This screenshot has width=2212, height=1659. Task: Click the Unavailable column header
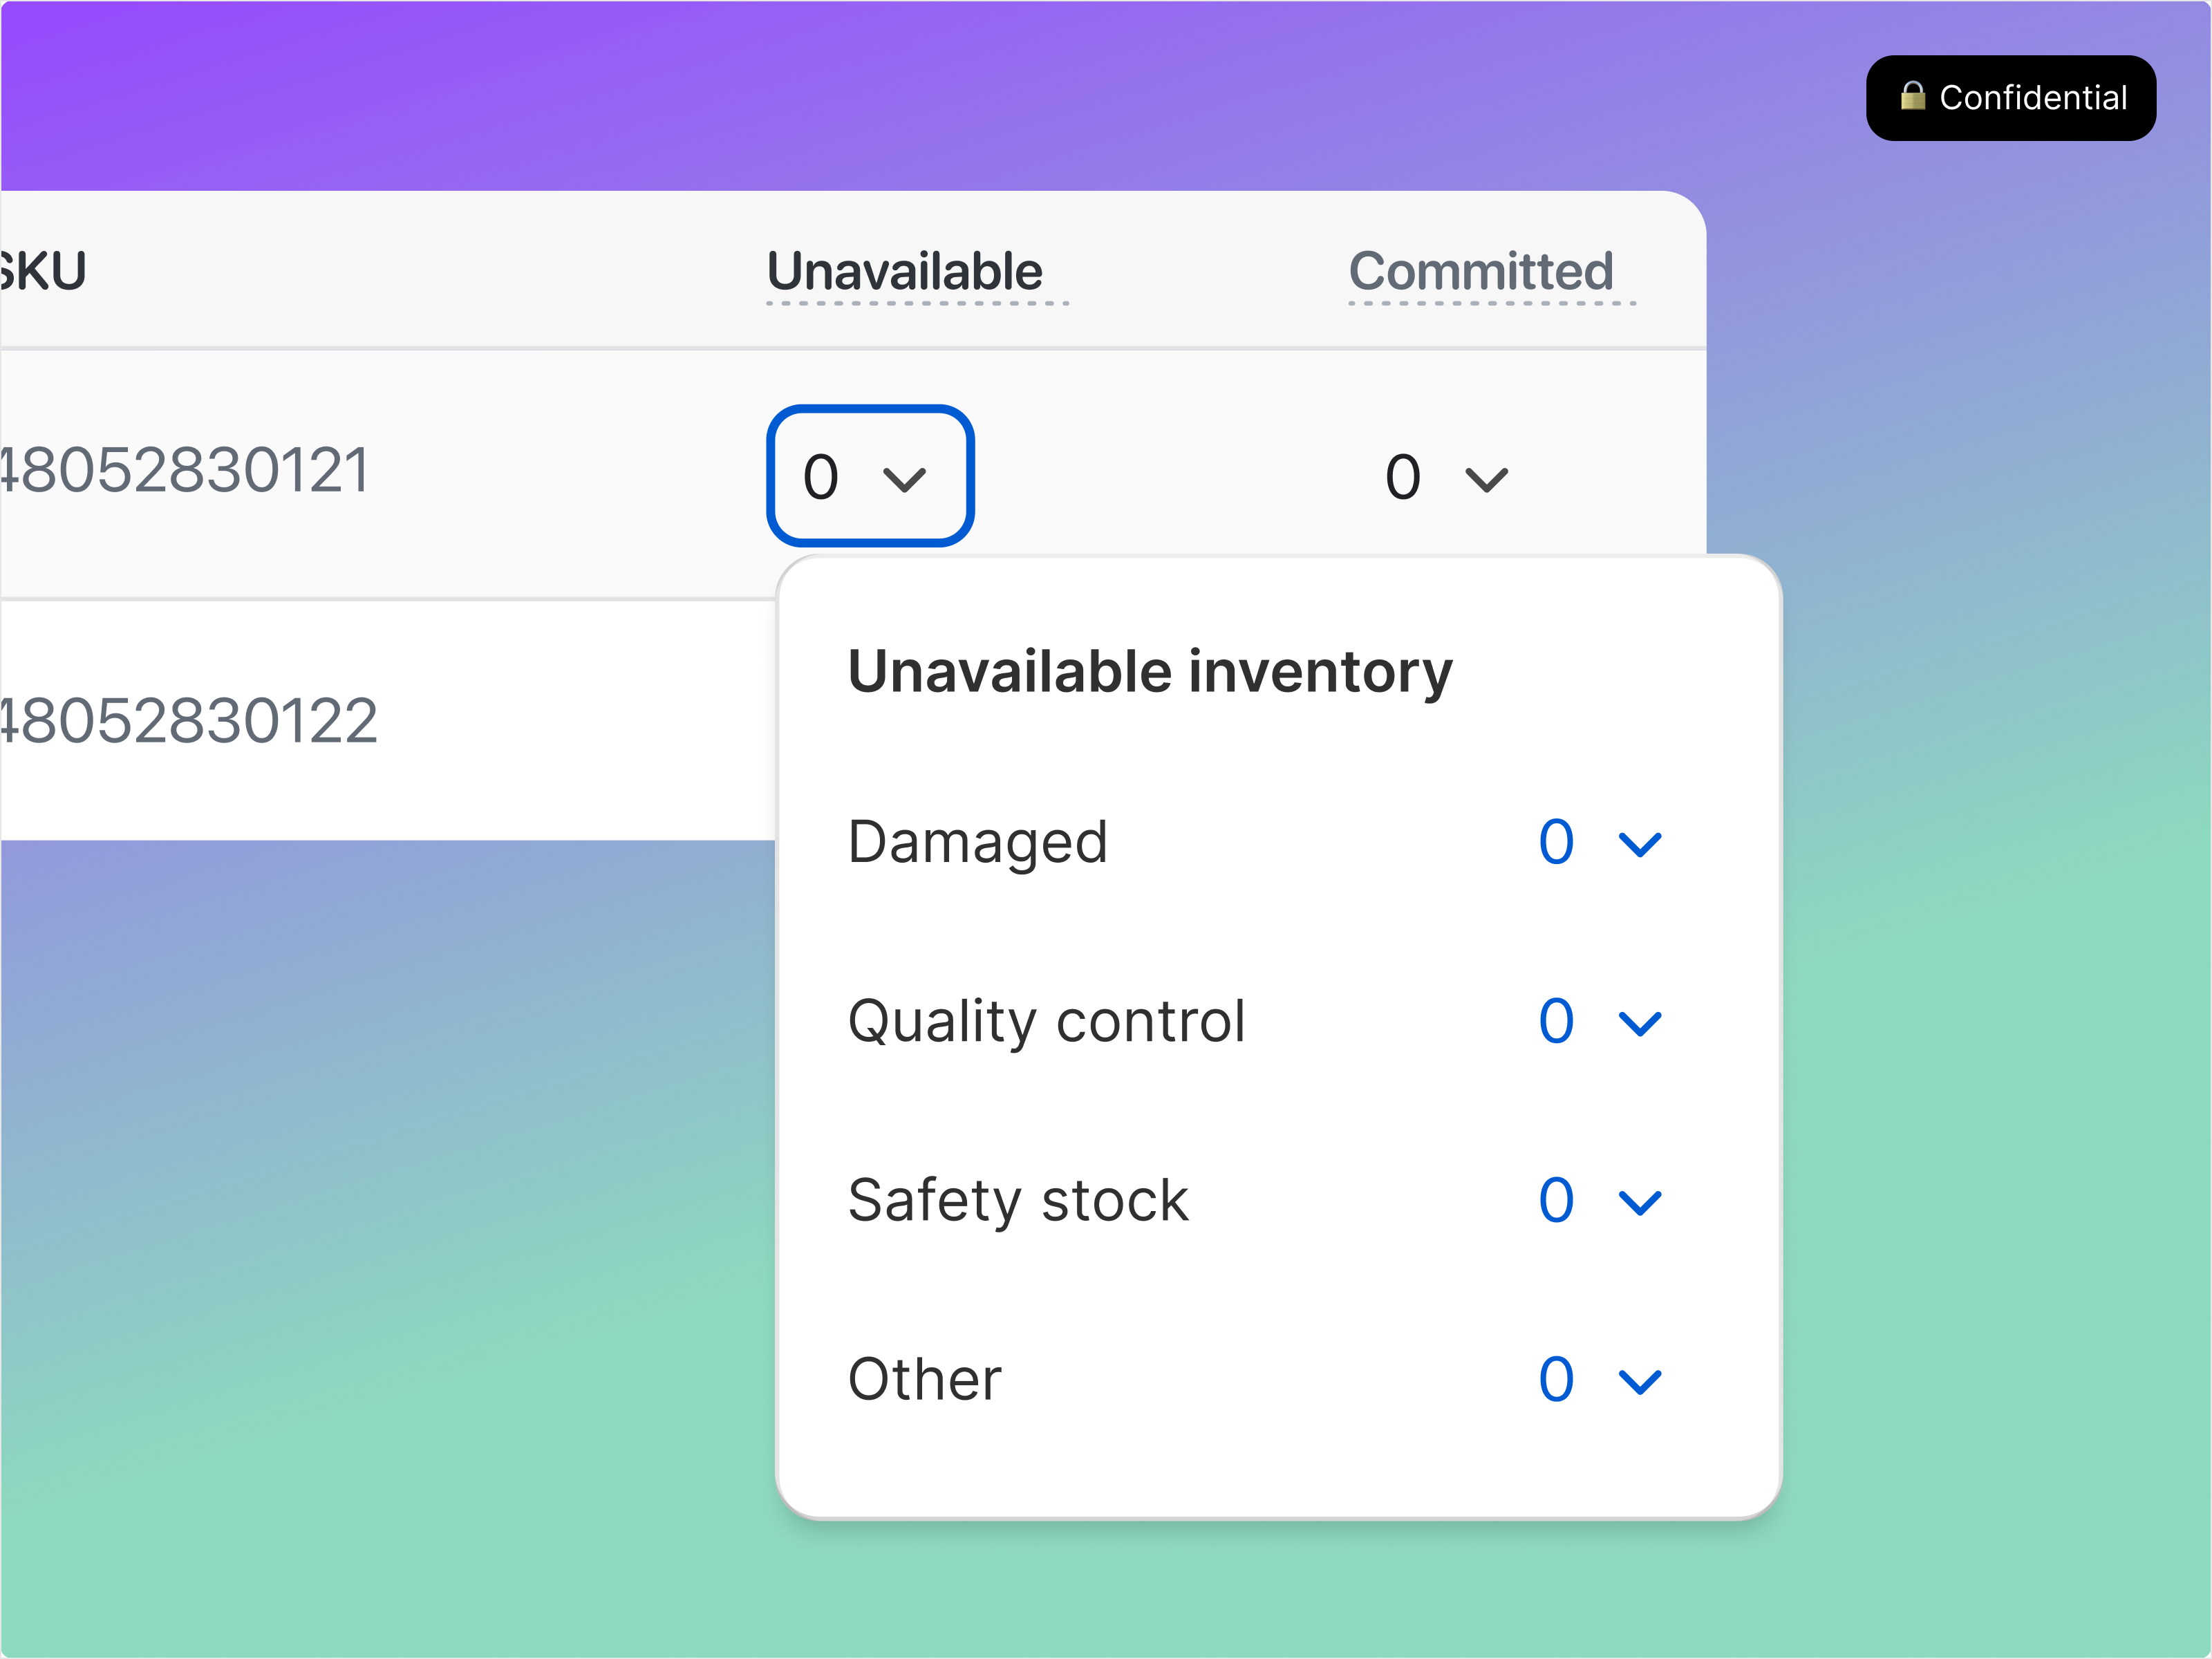[903, 271]
